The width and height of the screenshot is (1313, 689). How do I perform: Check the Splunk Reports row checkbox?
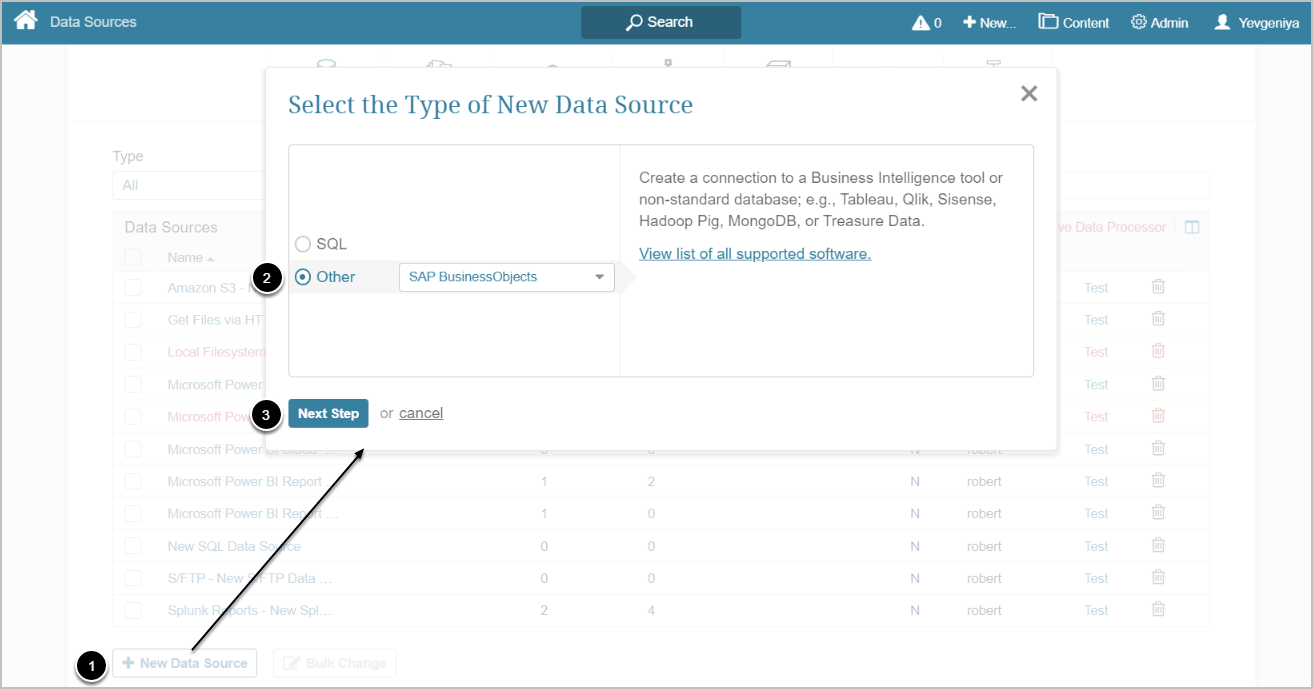133,610
